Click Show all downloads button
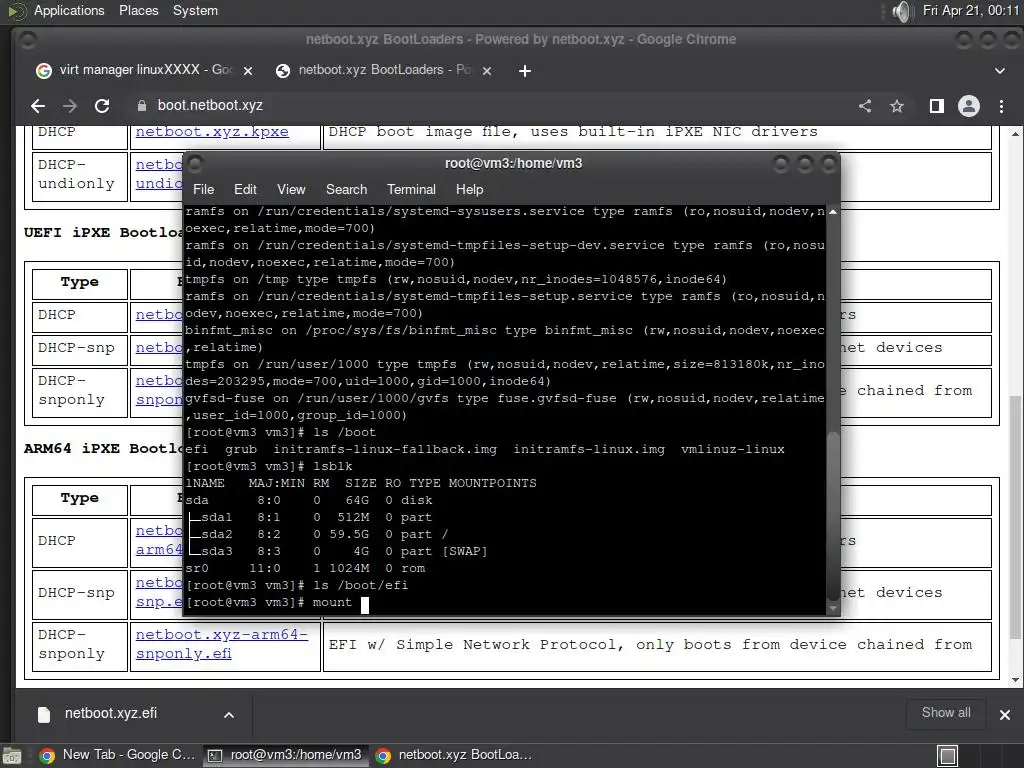The width and height of the screenshot is (1024, 768). [x=946, y=713]
